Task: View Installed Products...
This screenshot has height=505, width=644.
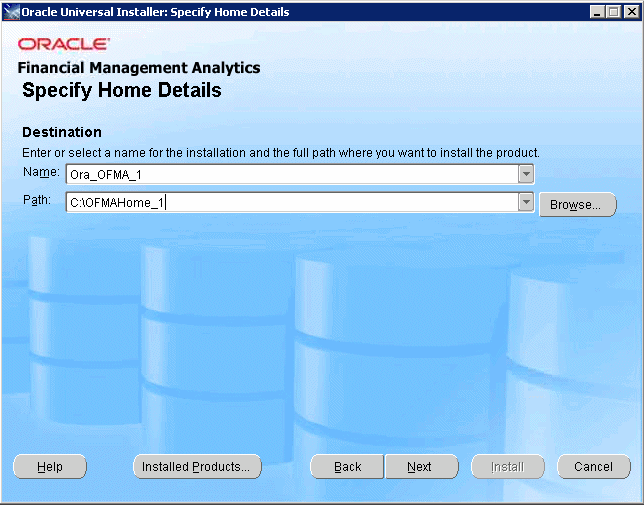Action: pos(197,466)
